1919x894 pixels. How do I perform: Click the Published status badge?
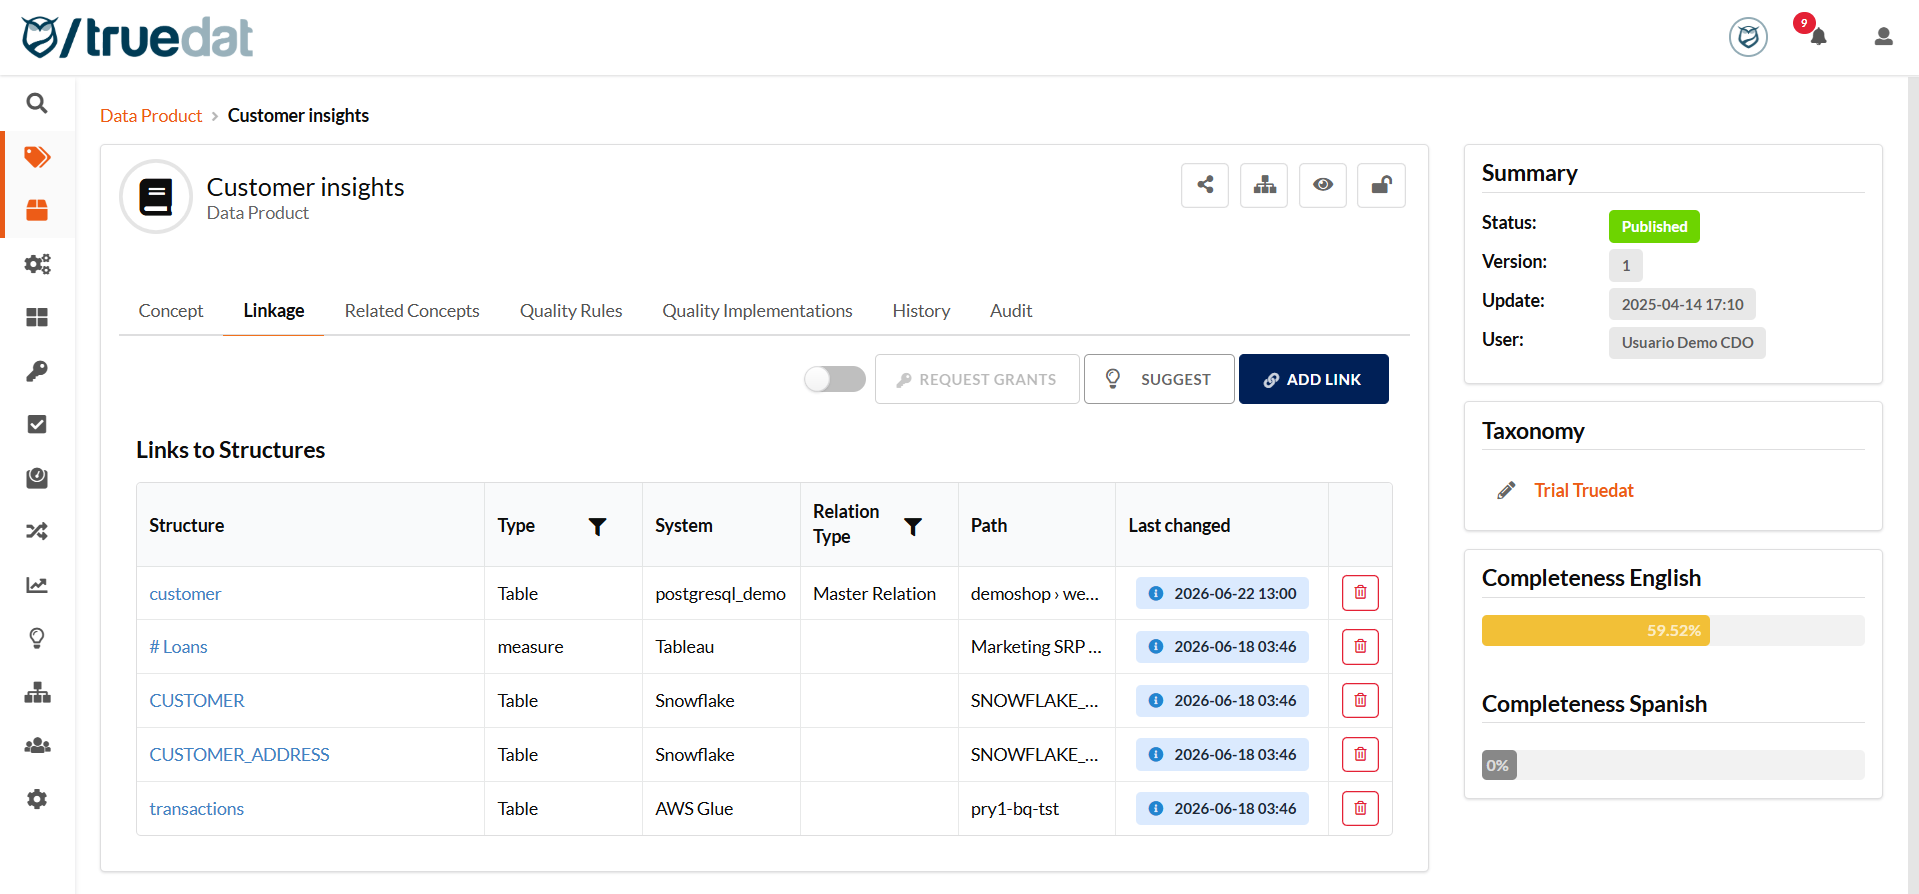[1654, 227]
